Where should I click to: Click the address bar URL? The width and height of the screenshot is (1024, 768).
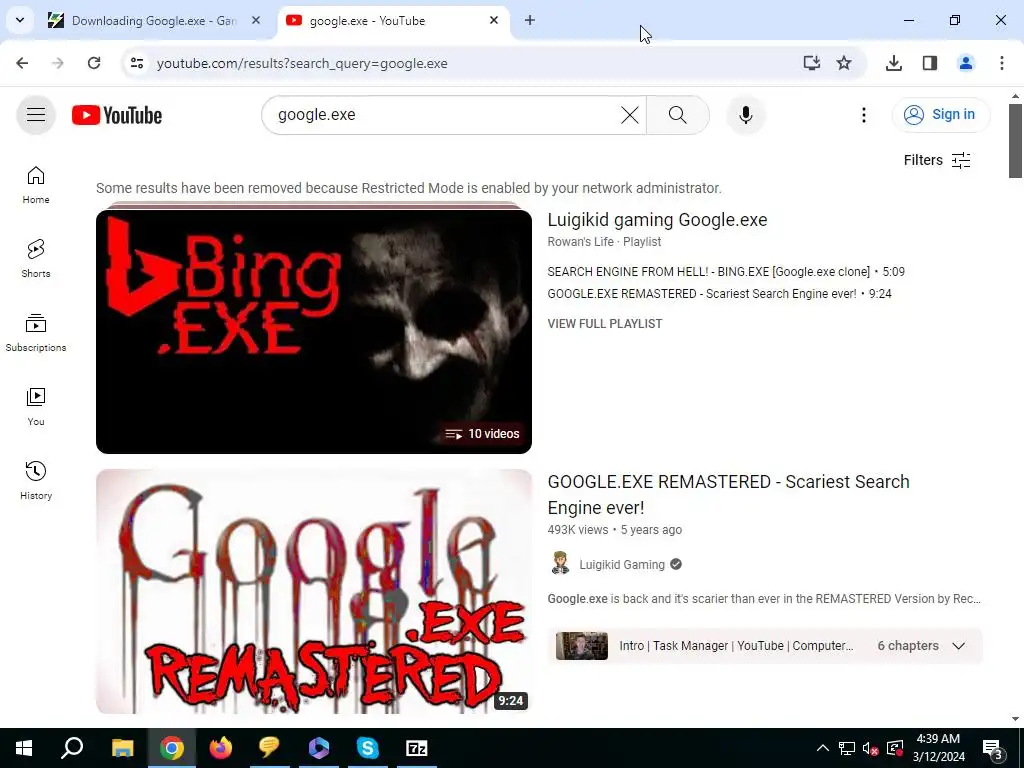point(302,63)
